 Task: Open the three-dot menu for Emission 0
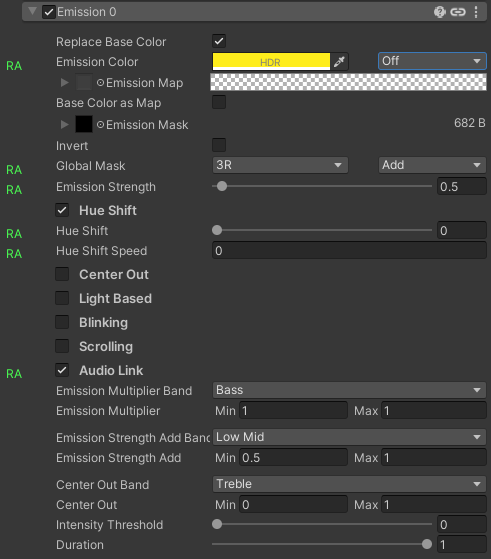476,12
